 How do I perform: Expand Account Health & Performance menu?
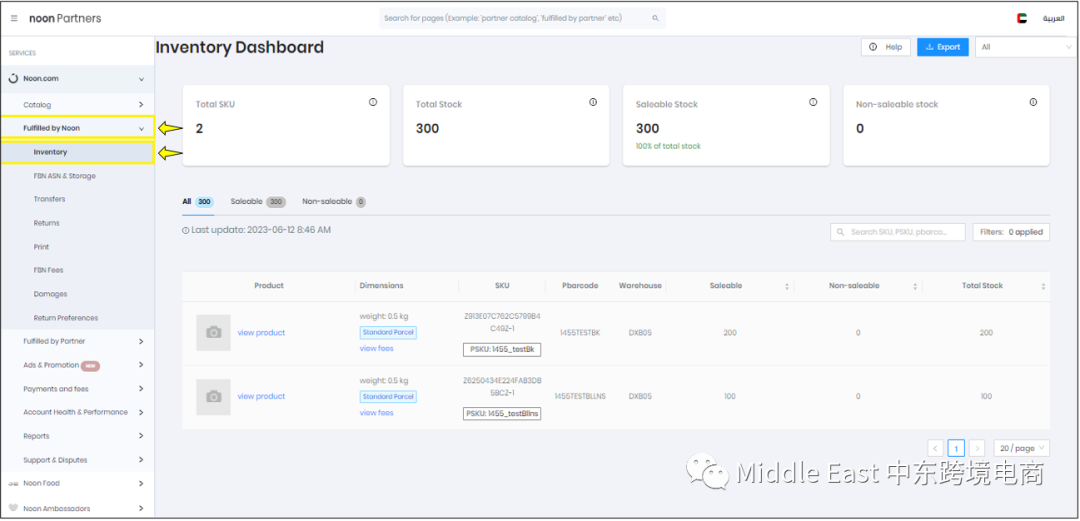point(141,412)
